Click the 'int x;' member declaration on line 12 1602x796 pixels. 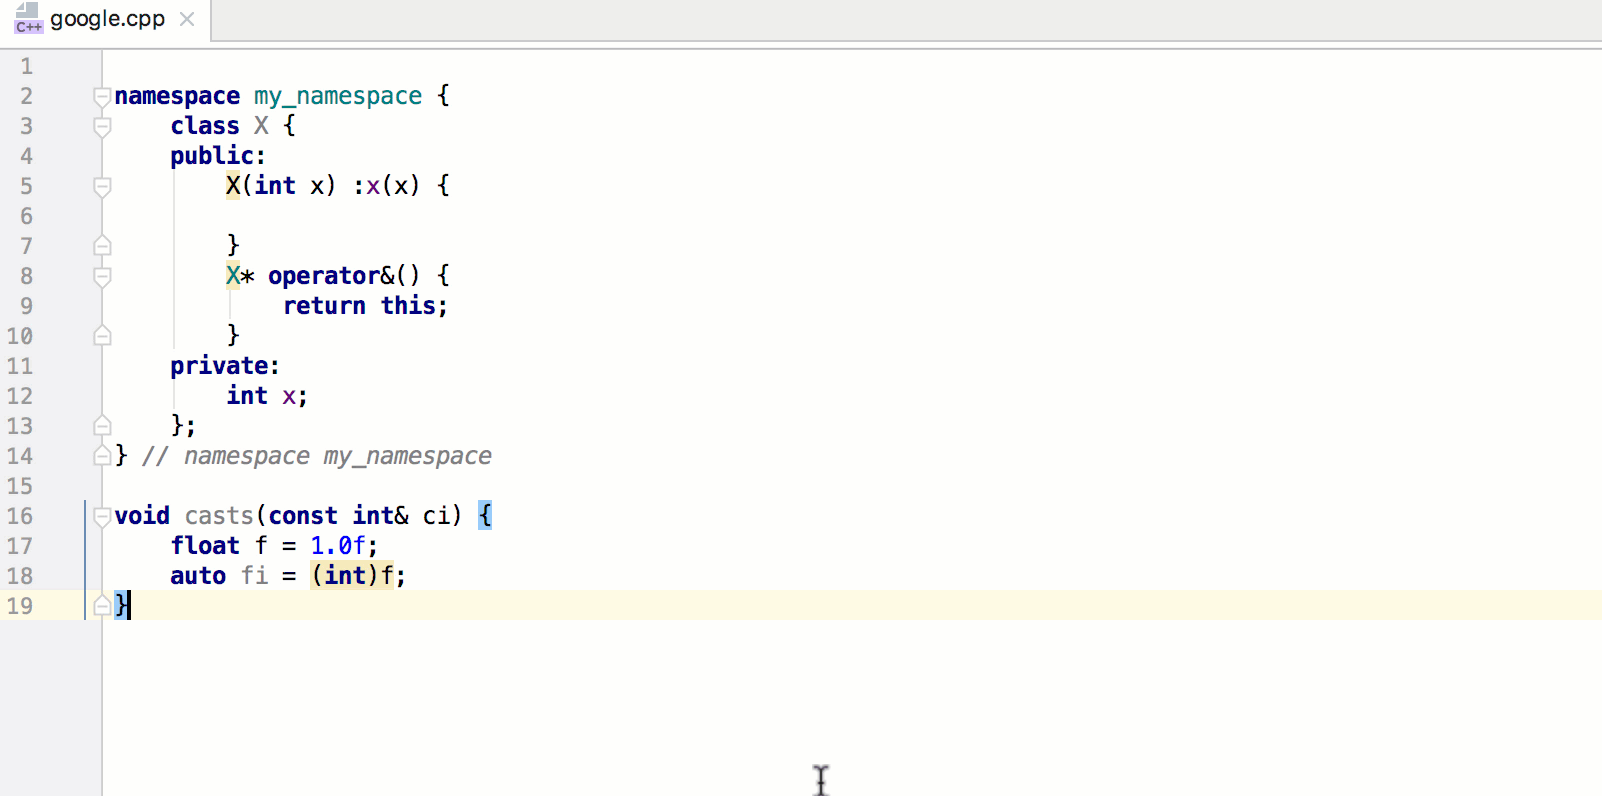(x=267, y=396)
